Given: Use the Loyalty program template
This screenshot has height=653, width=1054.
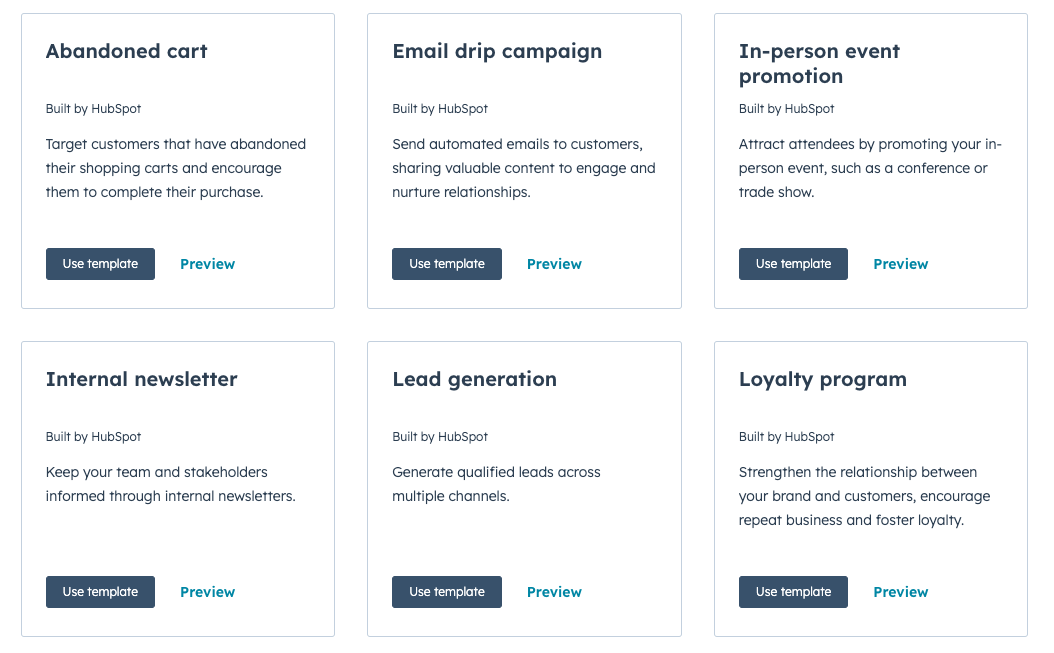Looking at the screenshot, I should click(793, 592).
